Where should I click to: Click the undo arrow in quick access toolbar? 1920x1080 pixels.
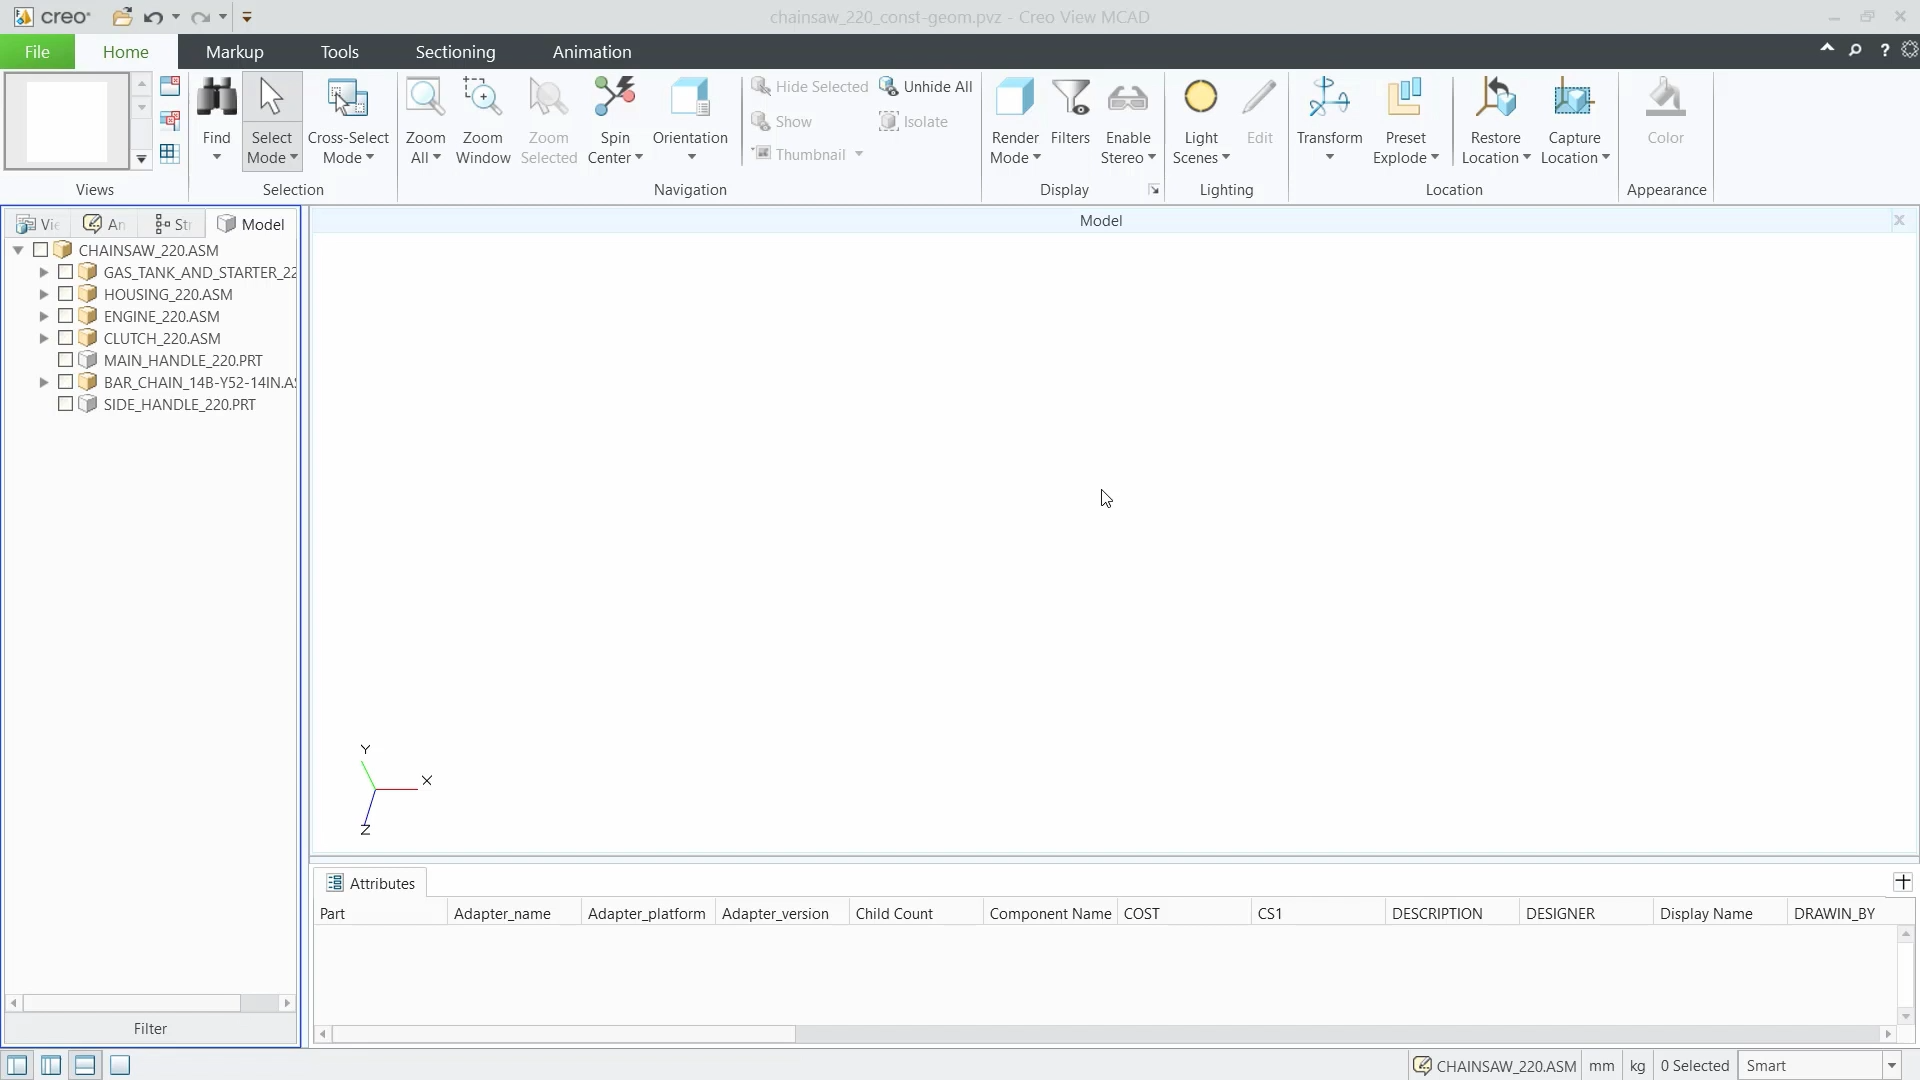[153, 17]
